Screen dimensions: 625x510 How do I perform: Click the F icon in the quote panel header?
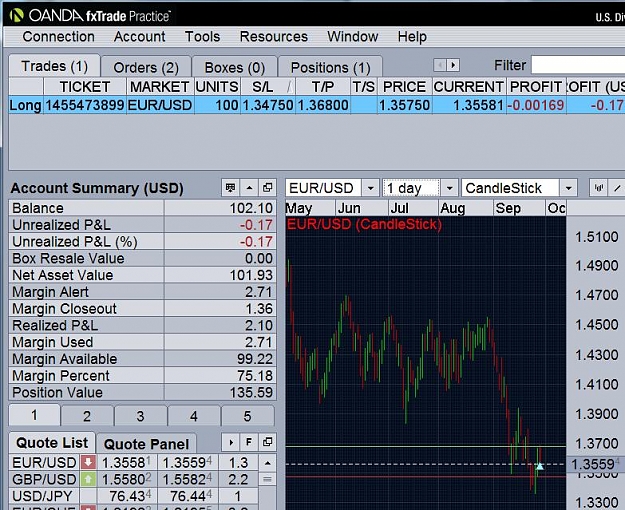tap(249, 442)
